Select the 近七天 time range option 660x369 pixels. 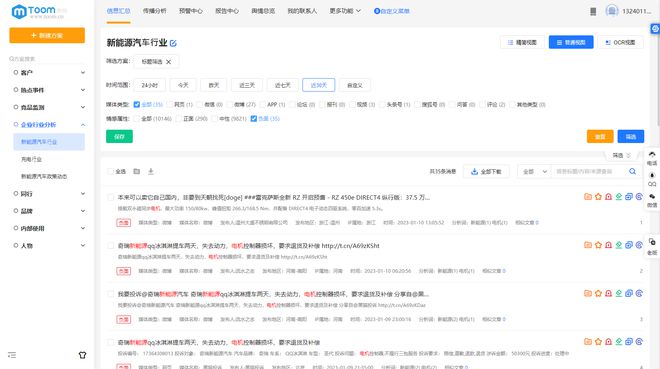[282, 85]
